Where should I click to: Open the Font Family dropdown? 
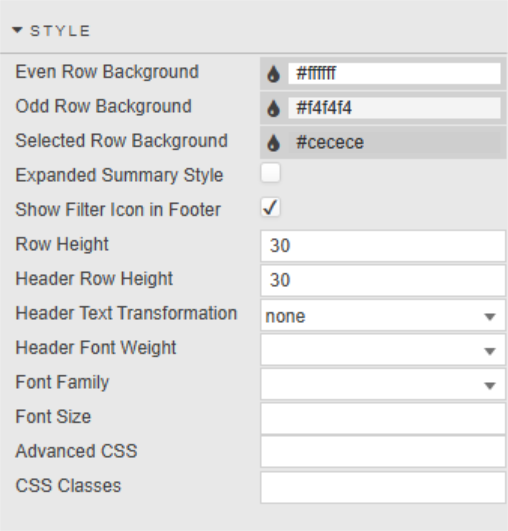(x=383, y=384)
